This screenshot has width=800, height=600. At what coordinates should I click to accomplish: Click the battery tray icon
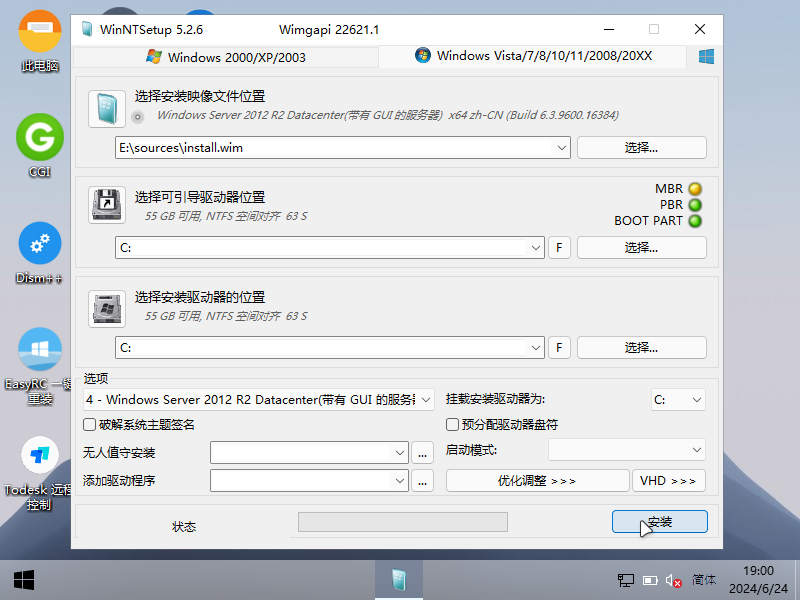(650, 581)
